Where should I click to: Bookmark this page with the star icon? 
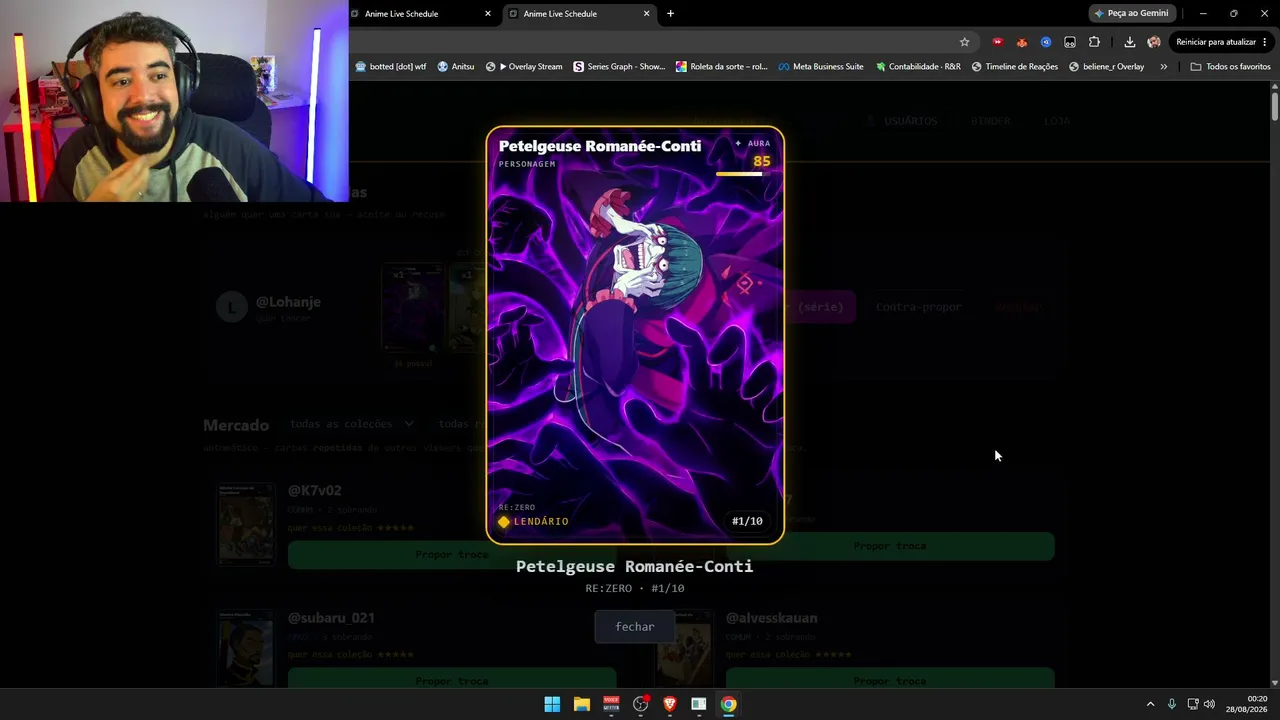click(964, 42)
